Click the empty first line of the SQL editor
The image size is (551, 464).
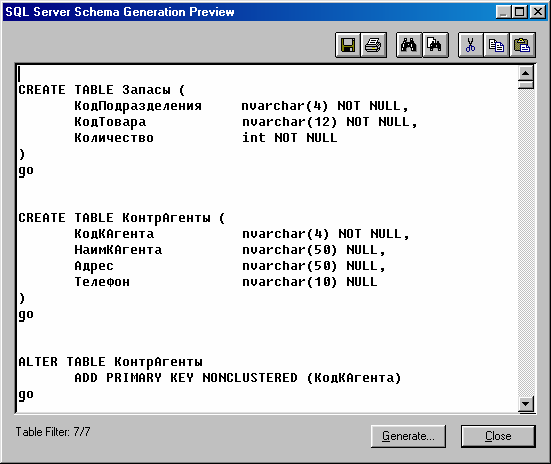[267, 74]
